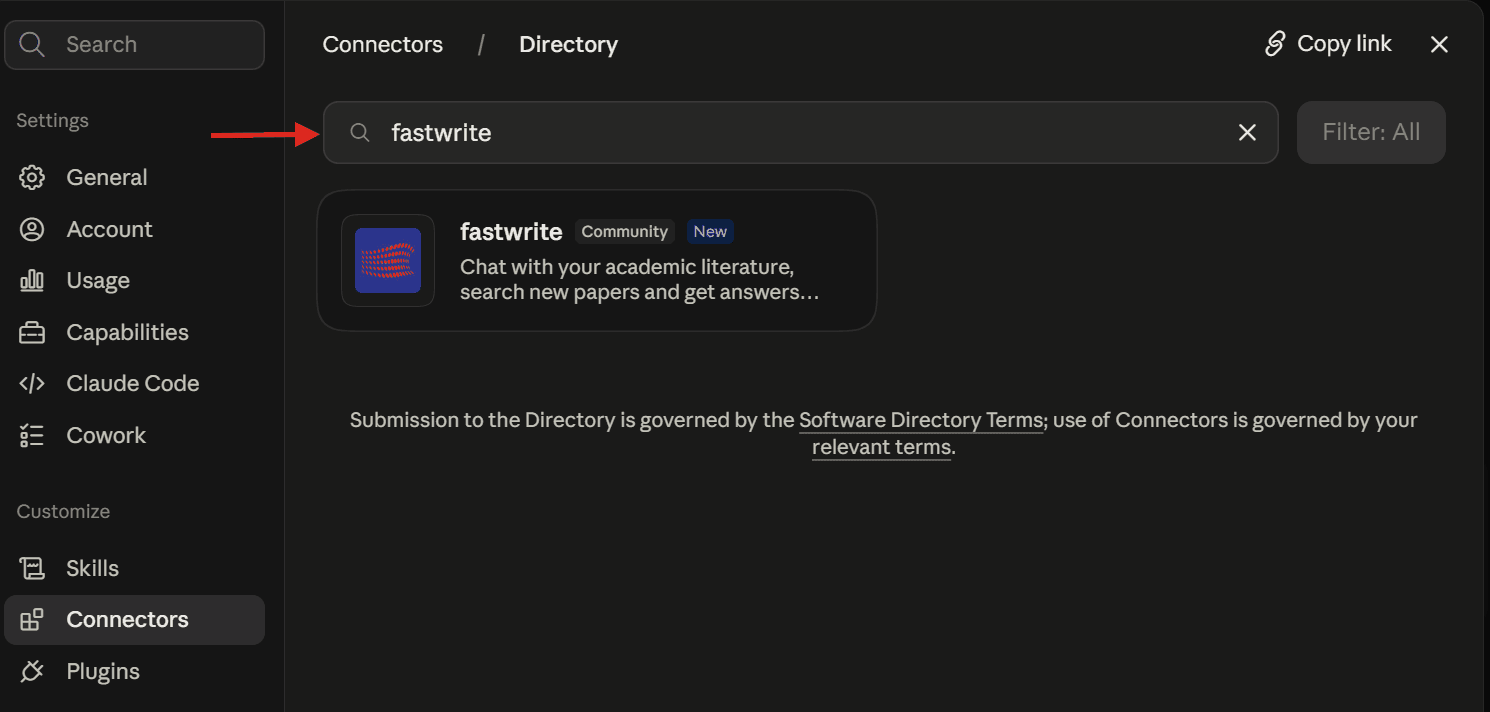Click the Settings section heading
Screen dimensions: 1490x712
(x=53, y=120)
